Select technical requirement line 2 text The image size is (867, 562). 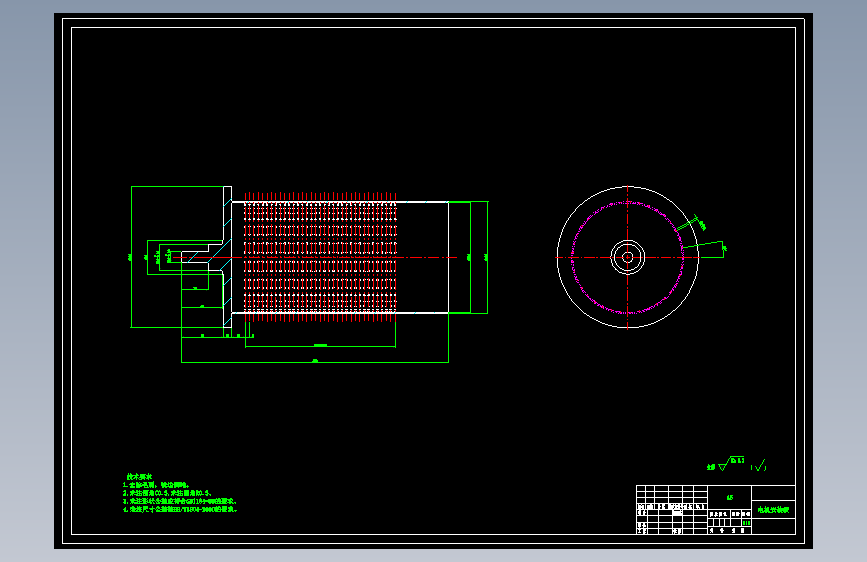tap(167, 493)
